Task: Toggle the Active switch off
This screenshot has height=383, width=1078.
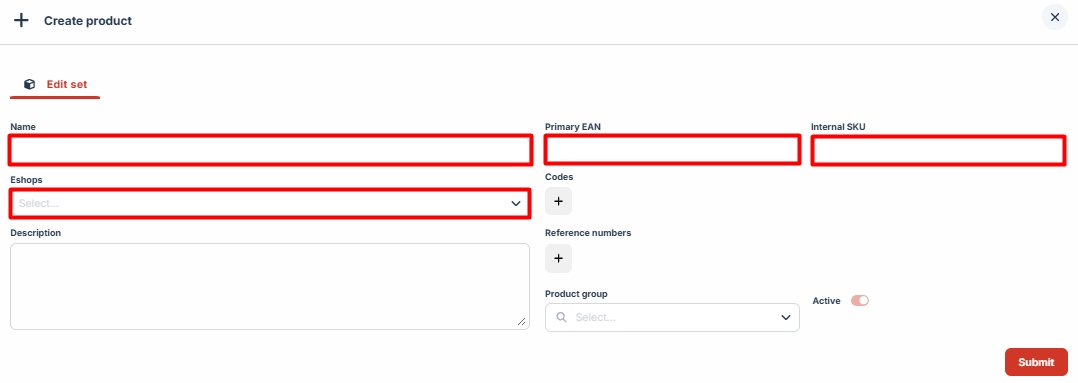Action: click(x=860, y=300)
